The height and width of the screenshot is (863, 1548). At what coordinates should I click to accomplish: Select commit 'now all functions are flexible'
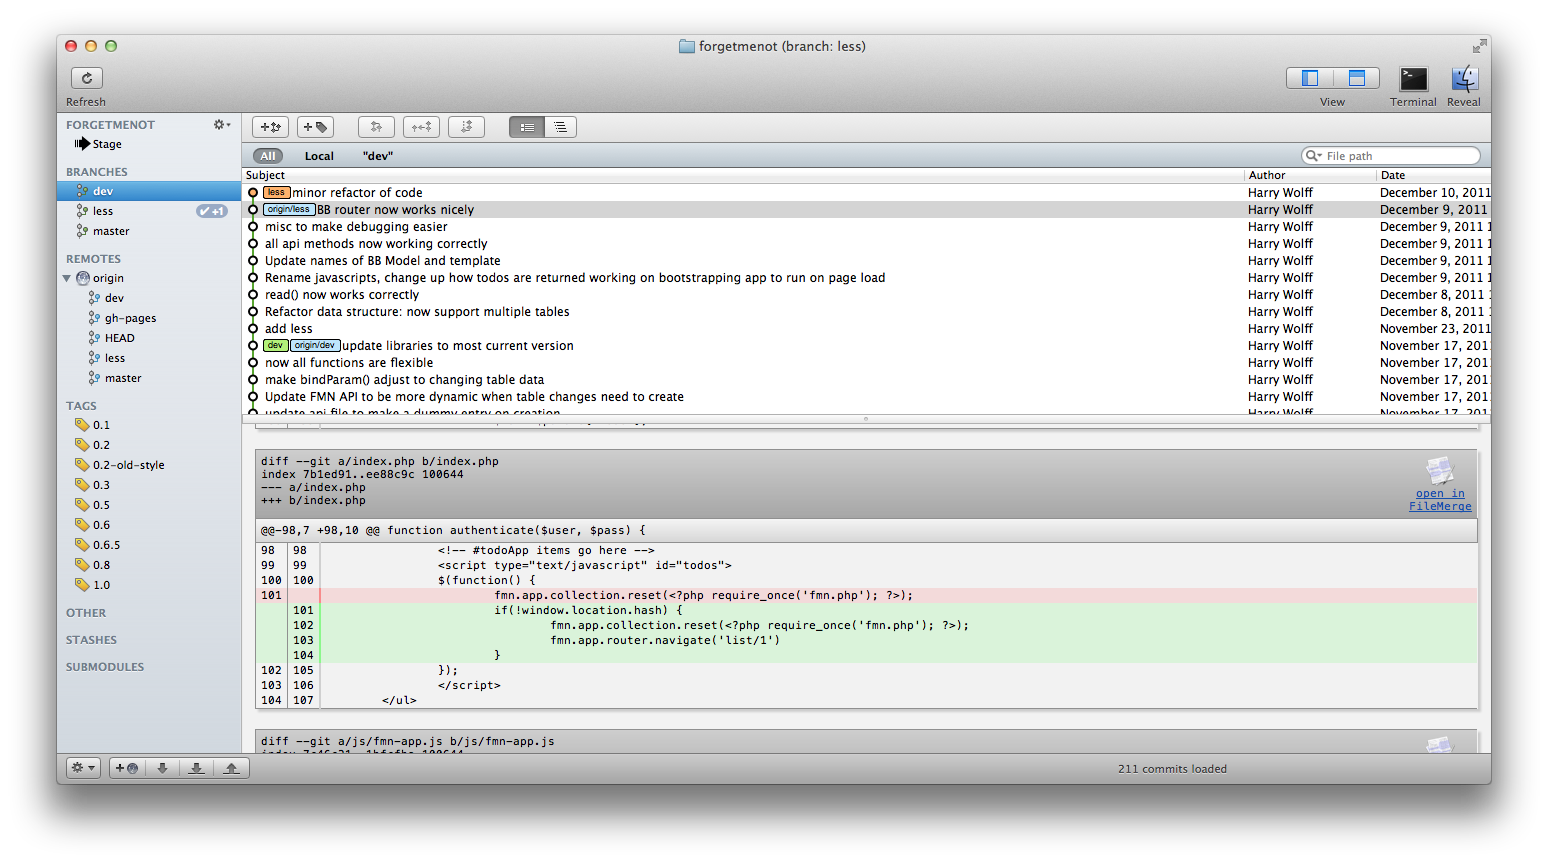point(866,363)
